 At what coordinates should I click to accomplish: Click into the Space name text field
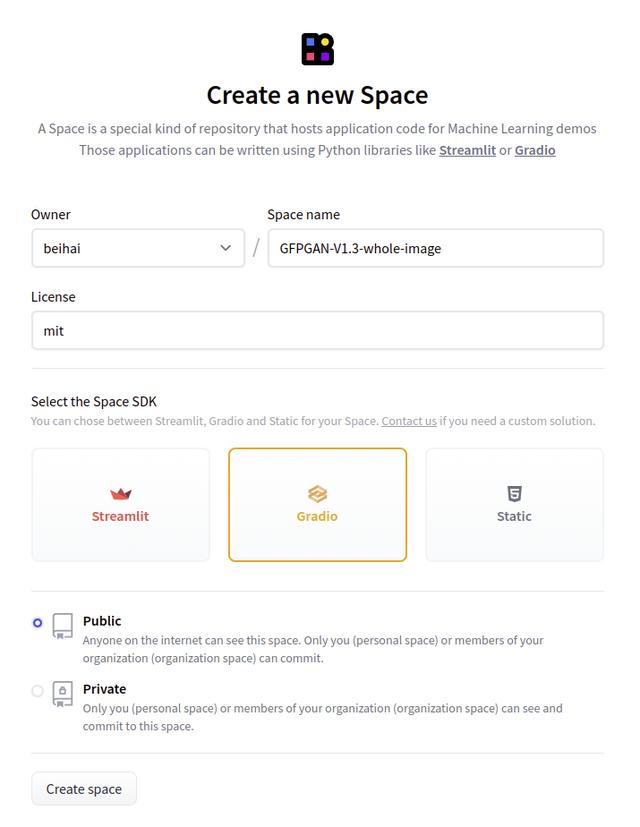[435, 248]
